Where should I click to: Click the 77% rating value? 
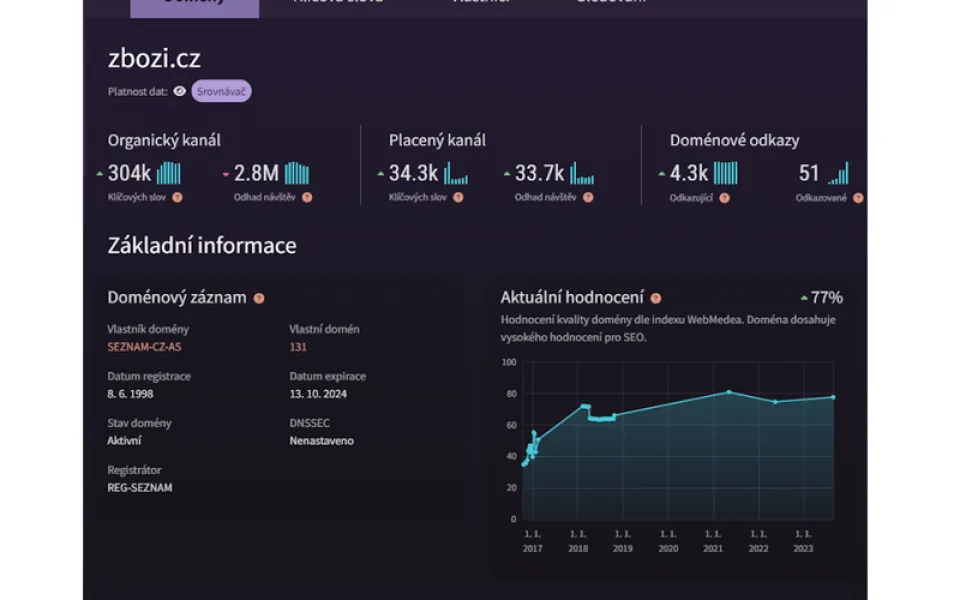coord(827,298)
